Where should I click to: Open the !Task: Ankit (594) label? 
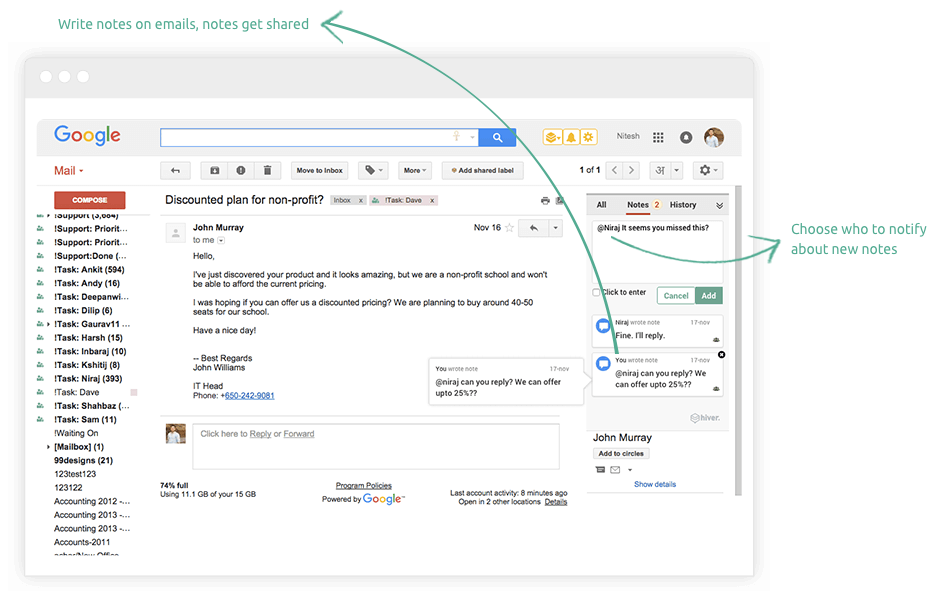click(89, 270)
